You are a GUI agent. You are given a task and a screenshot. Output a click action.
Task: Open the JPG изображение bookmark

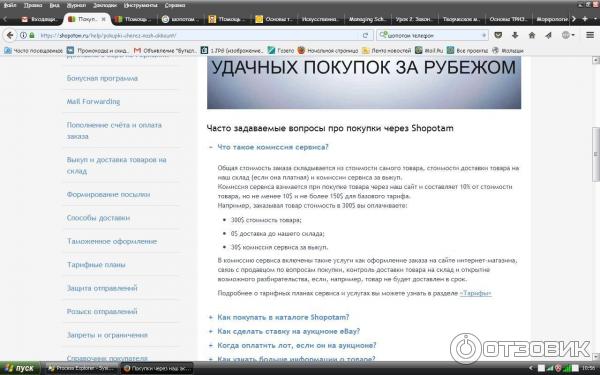[232, 51]
